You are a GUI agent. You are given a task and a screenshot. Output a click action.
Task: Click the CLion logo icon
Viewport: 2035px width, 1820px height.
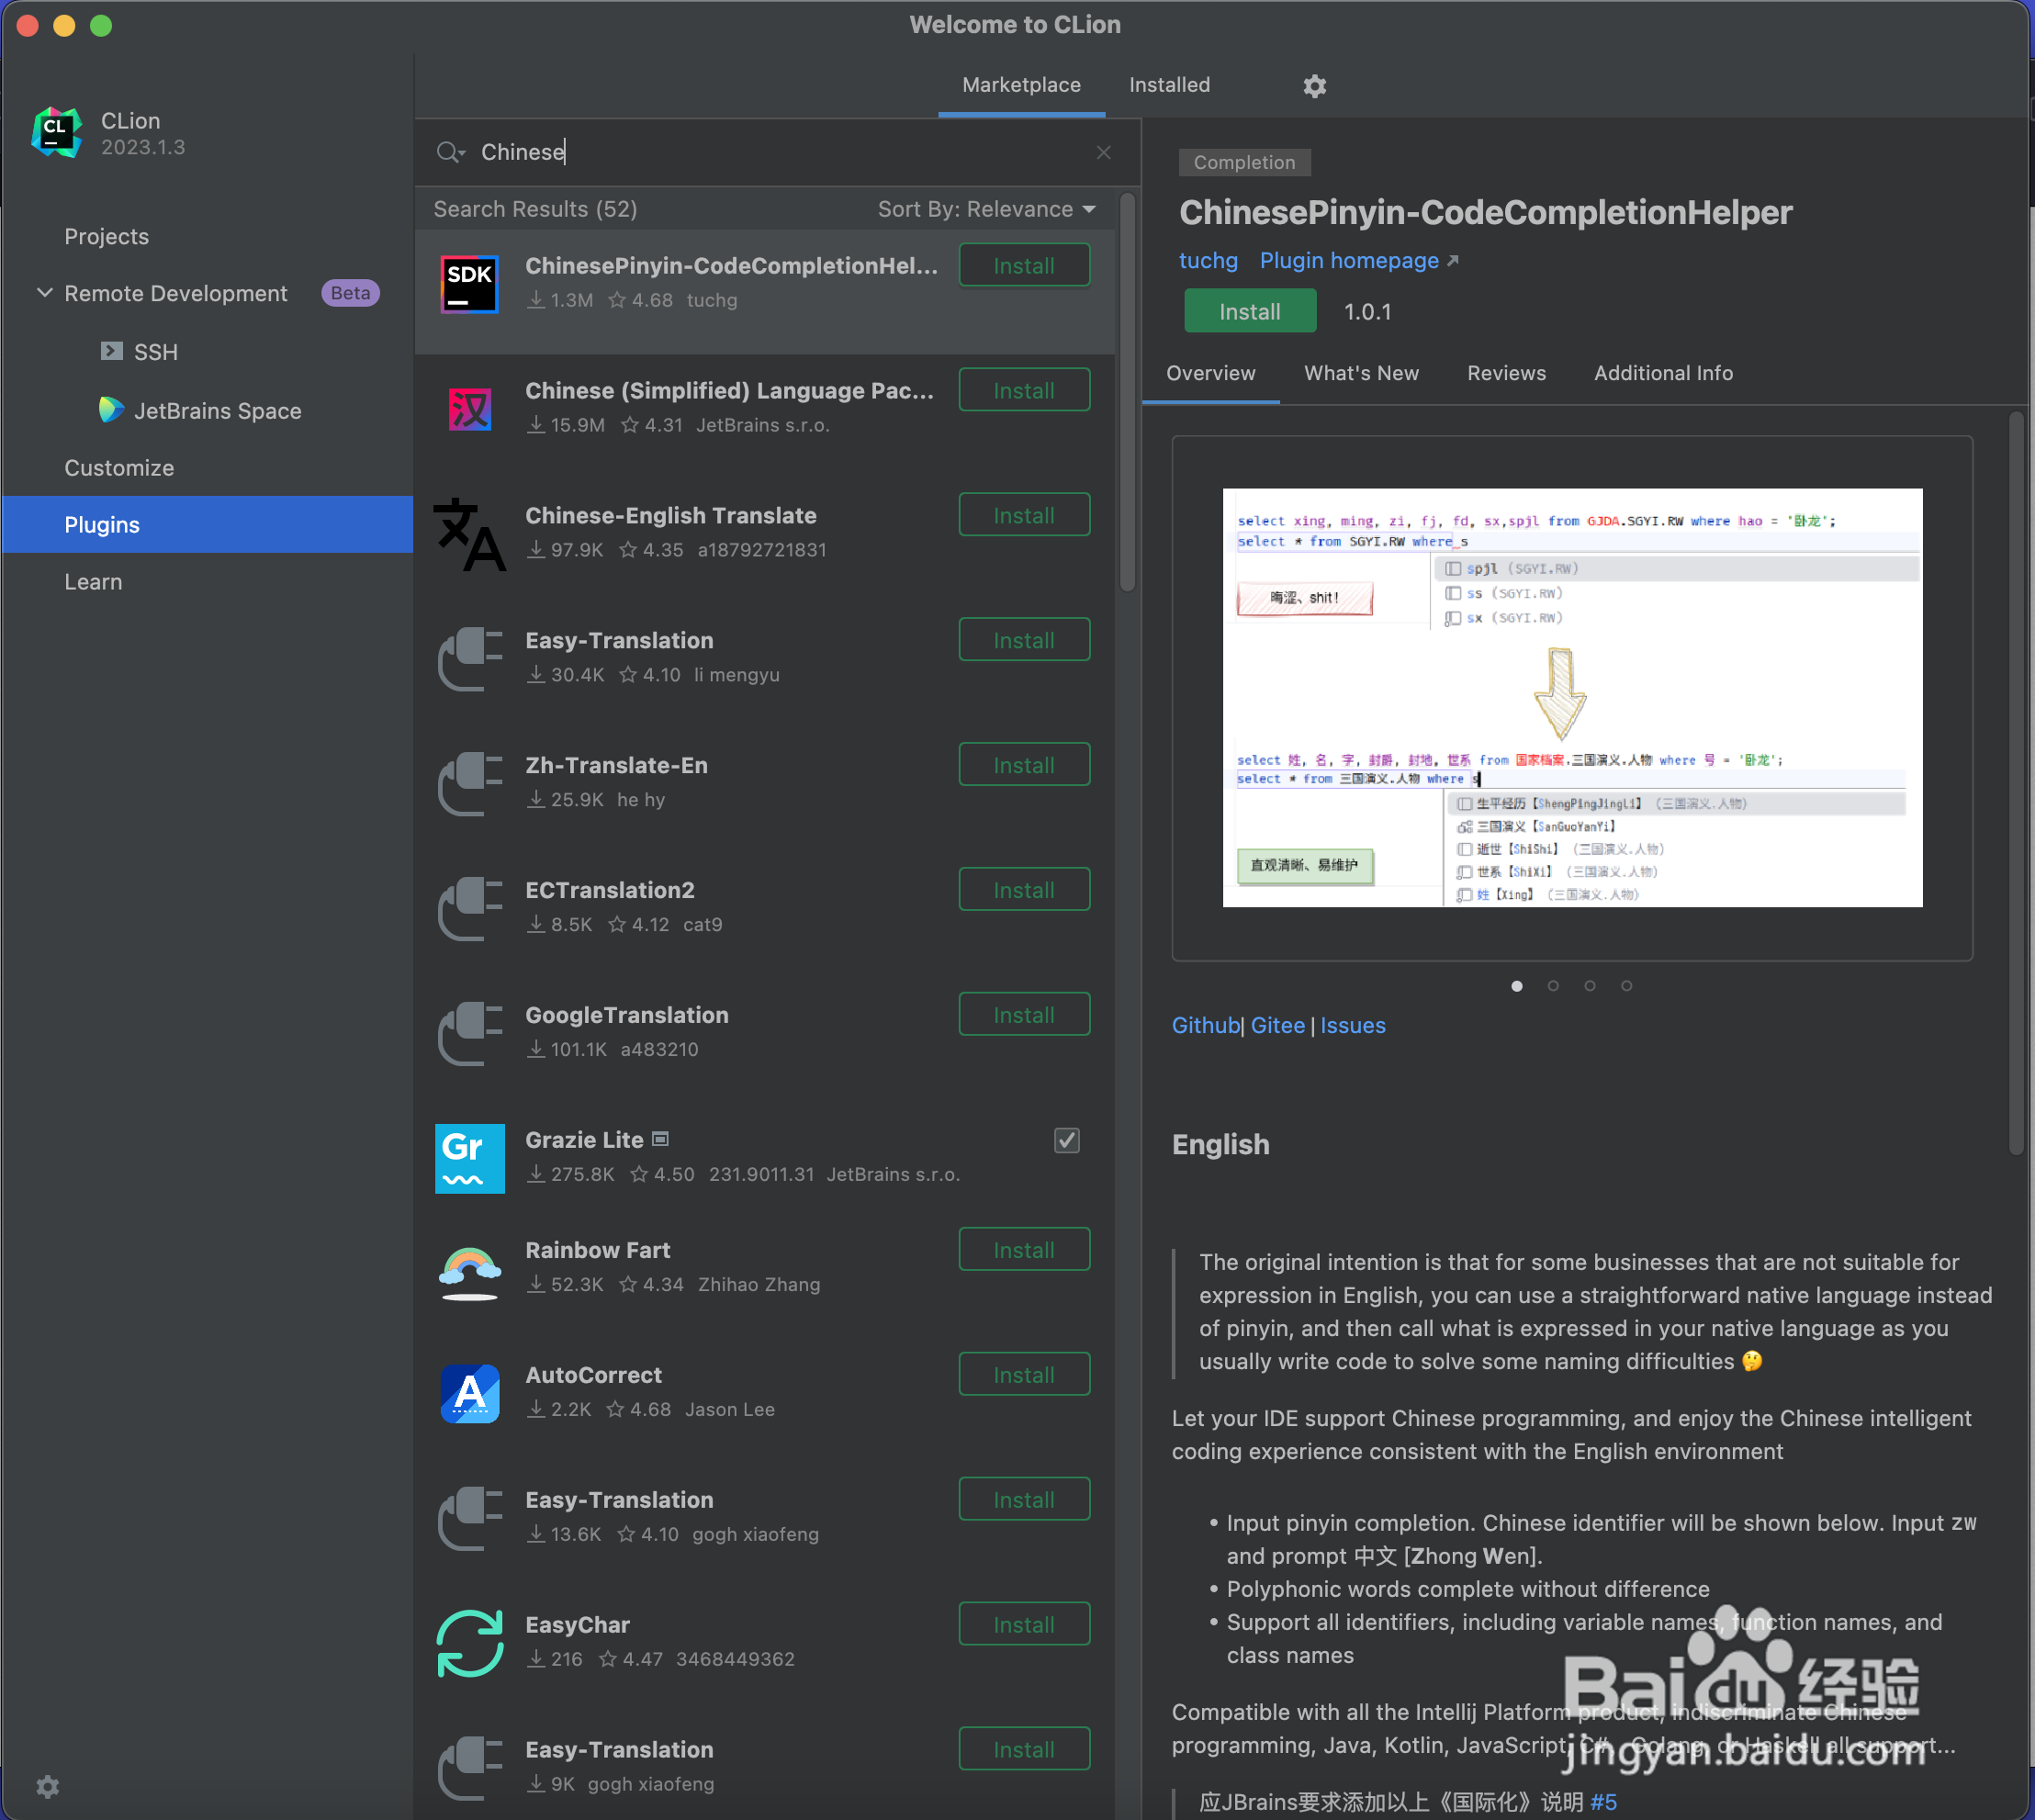56,133
